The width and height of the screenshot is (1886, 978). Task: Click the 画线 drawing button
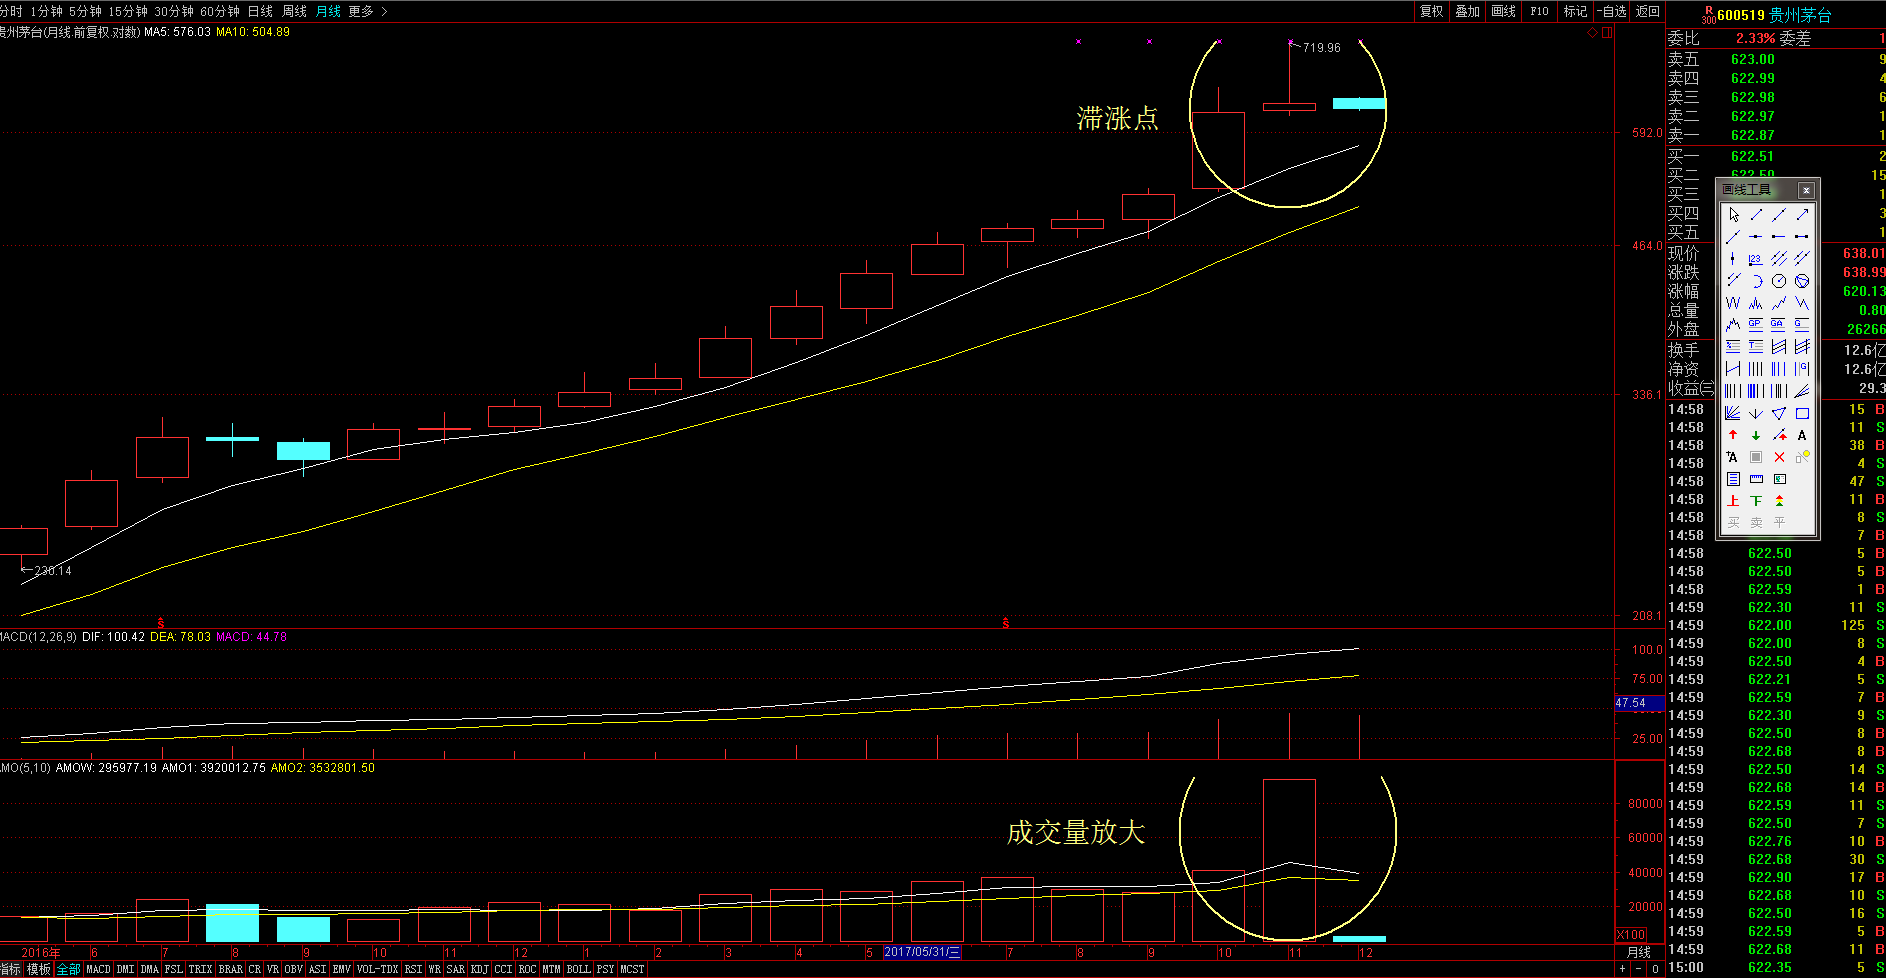tap(1503, 11)
